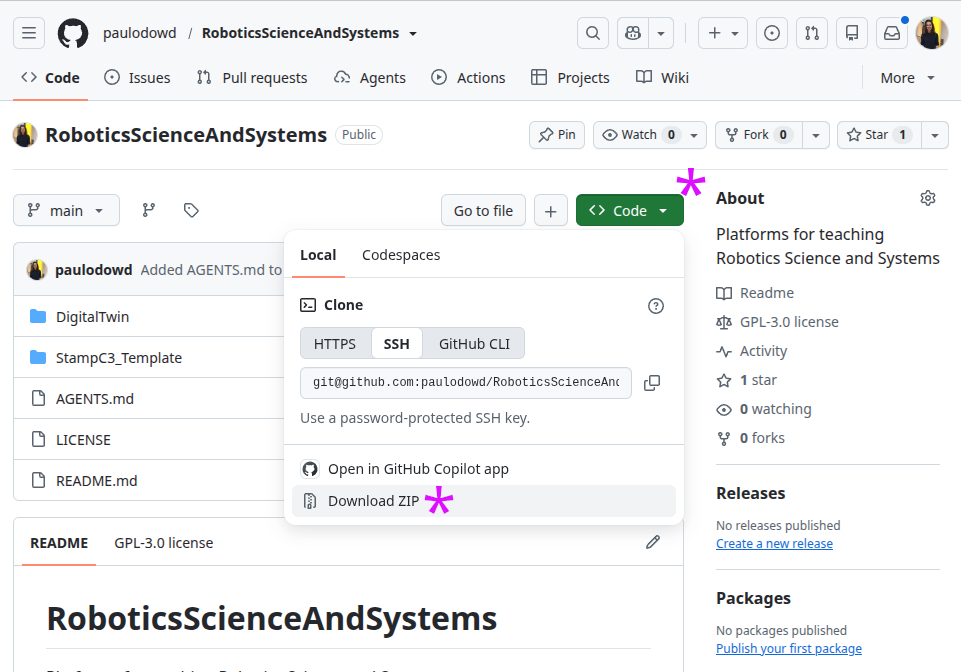Open pull requests header icon

(812, 32)
